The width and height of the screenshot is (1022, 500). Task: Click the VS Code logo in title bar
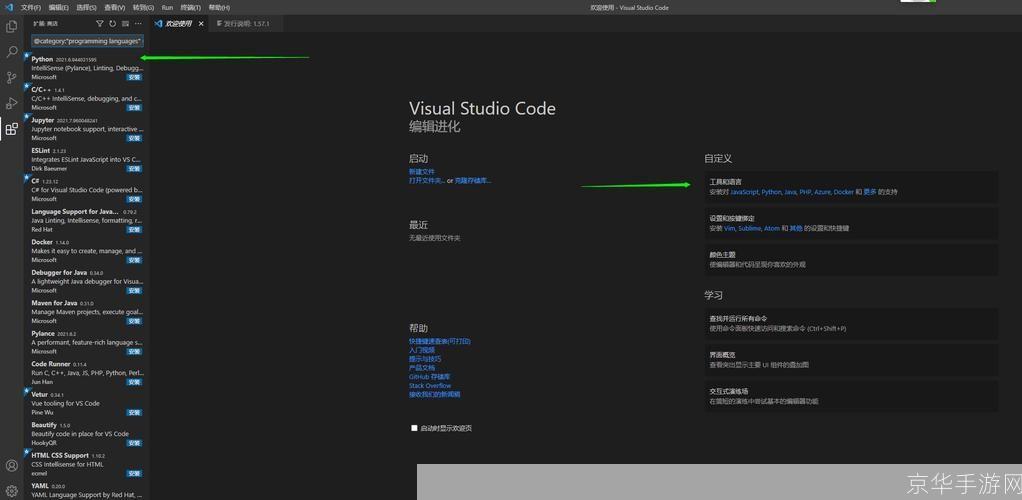tap(8, 7)
